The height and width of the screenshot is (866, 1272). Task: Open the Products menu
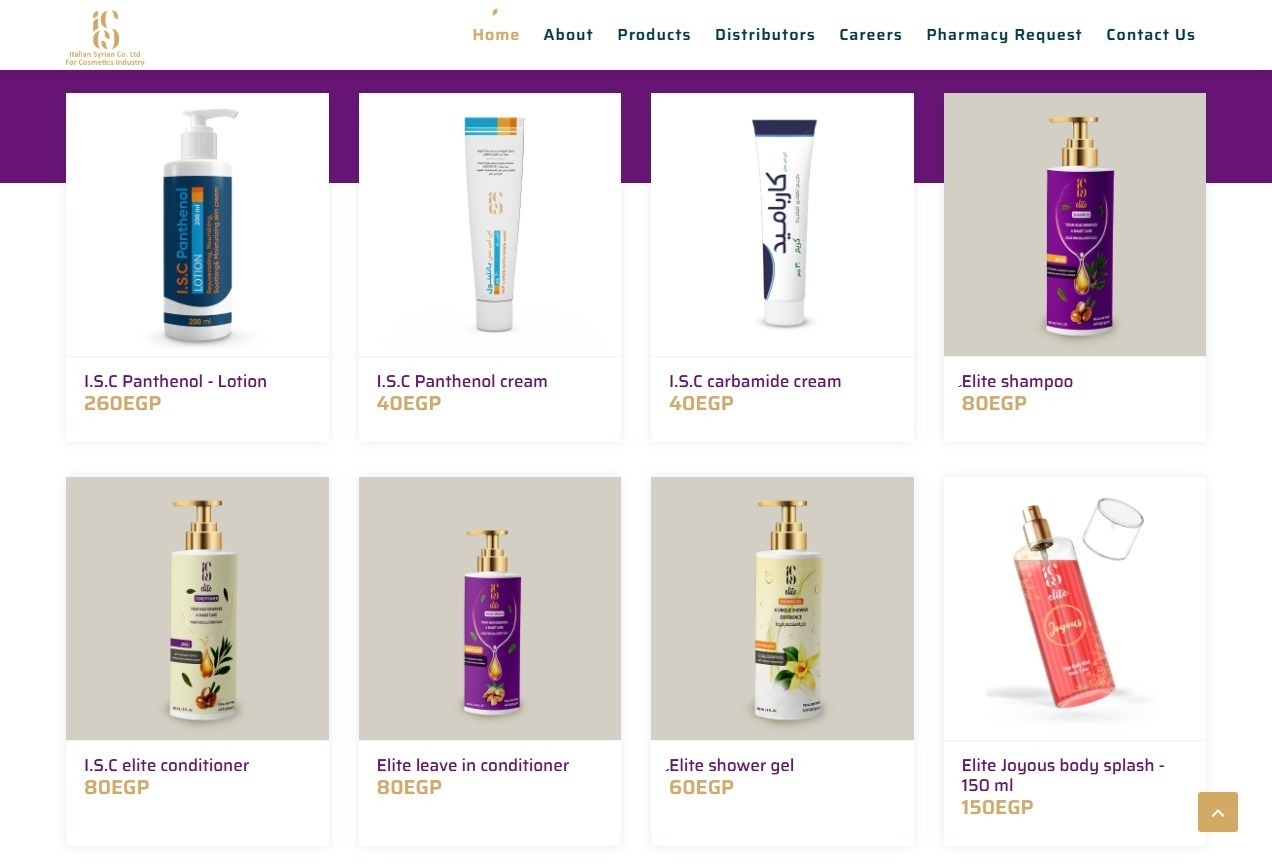pyautogui.click(x=654, y=35)
